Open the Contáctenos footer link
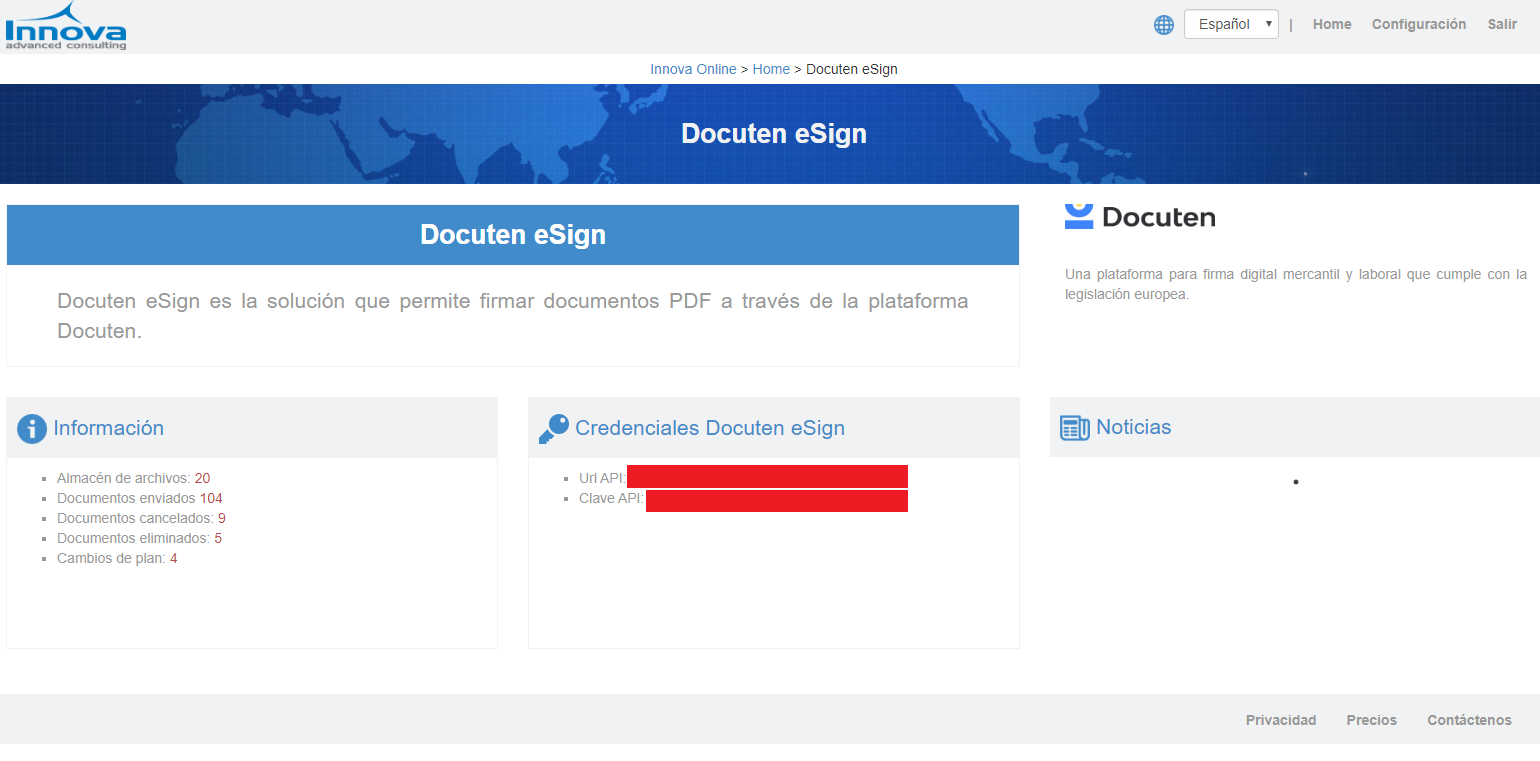Screen dimensions: 1540x761 tap(1469, 720)
